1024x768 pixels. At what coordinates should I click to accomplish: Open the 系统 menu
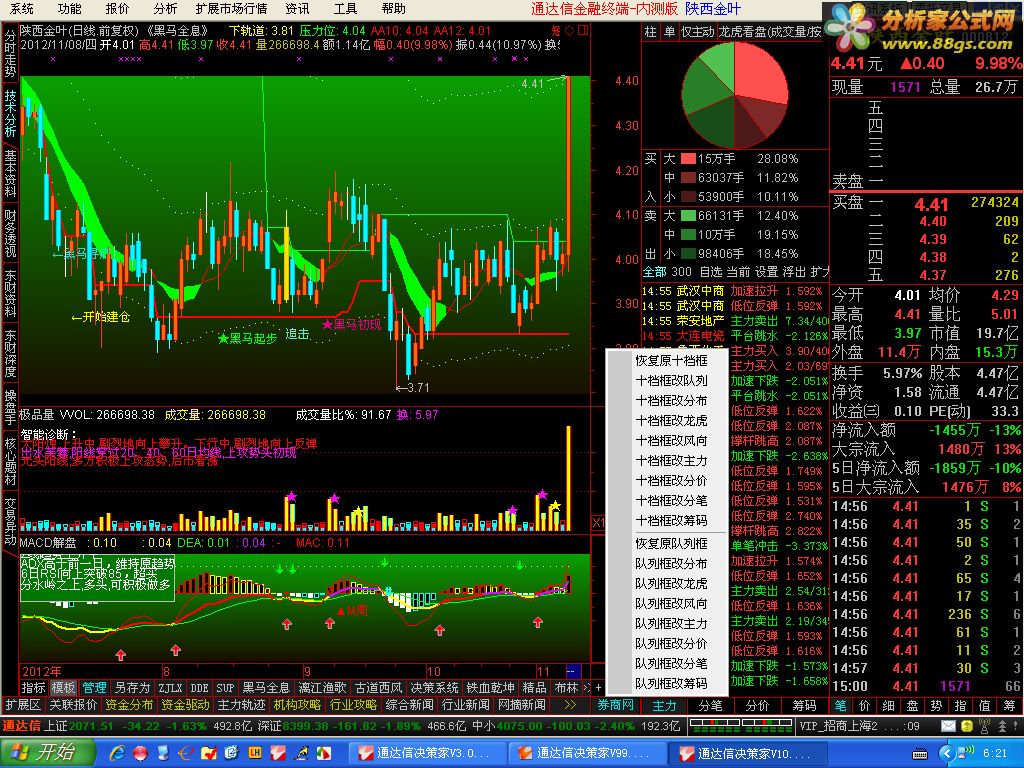pos(22,8)
